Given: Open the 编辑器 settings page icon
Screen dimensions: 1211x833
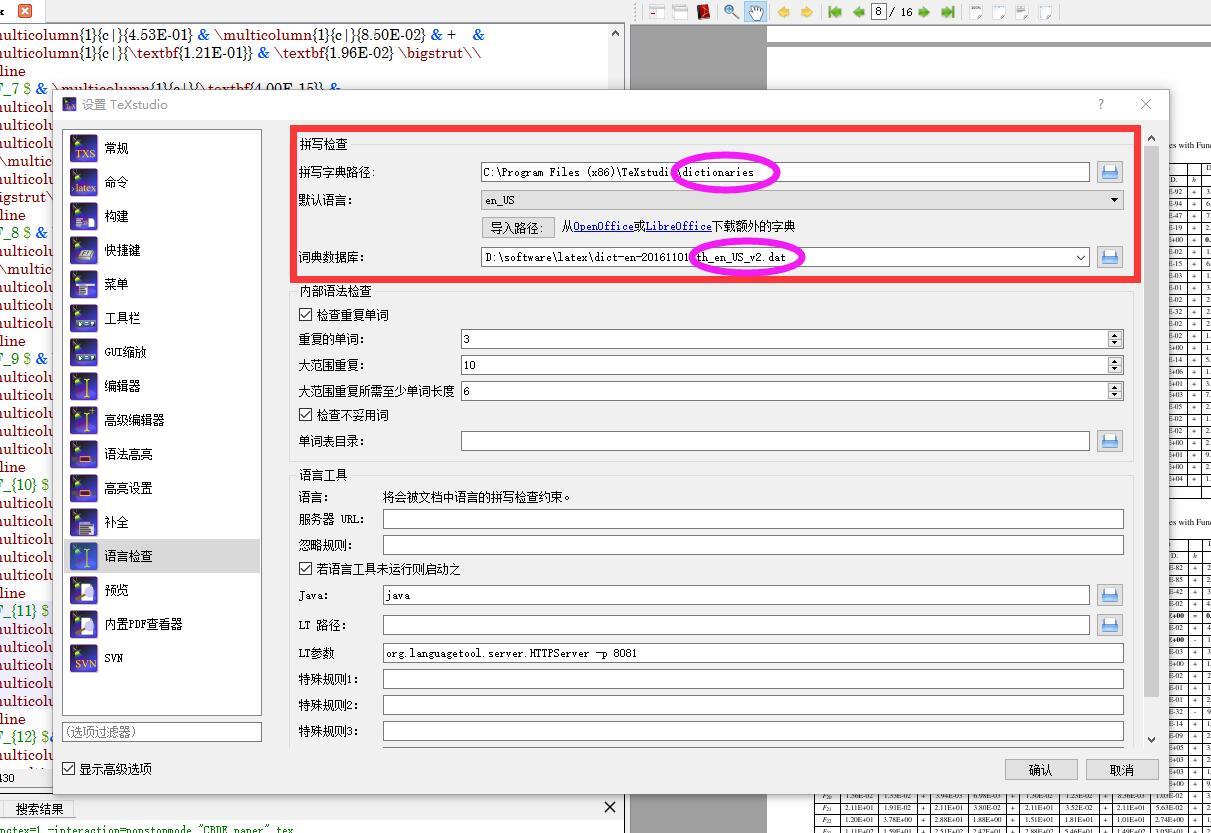Looking at the screenshot, I should tap(85, 386).
